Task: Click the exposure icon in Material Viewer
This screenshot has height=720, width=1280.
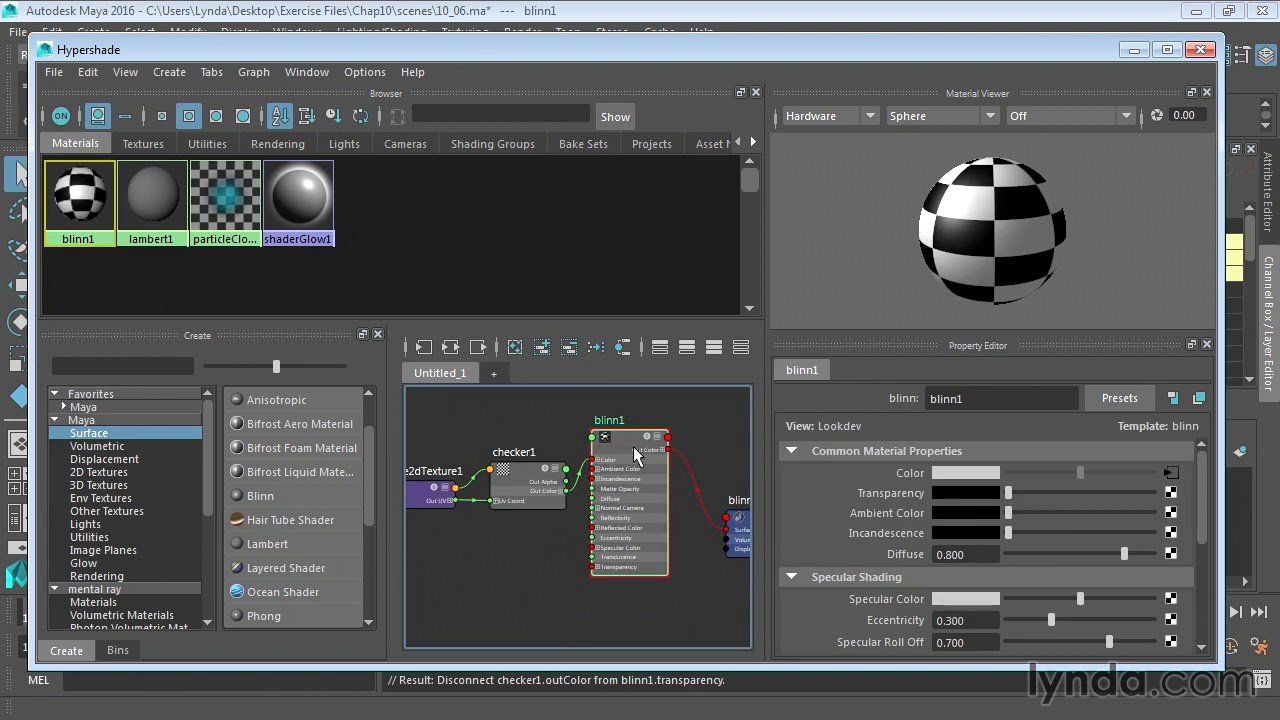Action: pos(1157,115)
